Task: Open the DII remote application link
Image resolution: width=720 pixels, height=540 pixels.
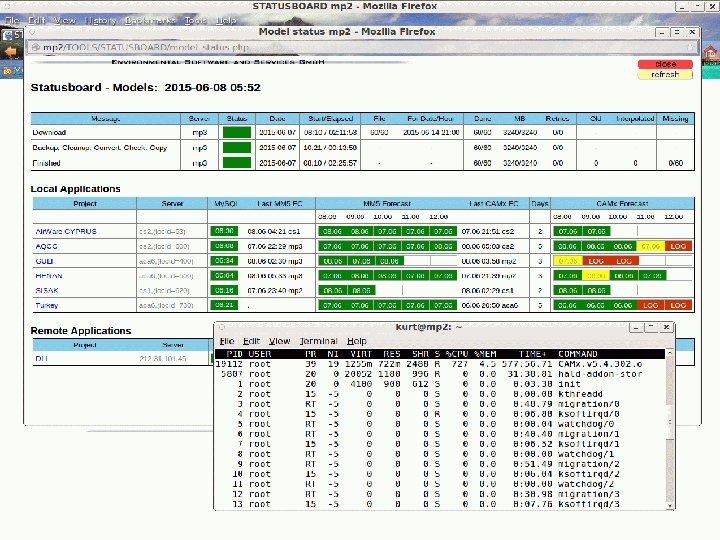Action: point(41,358)
